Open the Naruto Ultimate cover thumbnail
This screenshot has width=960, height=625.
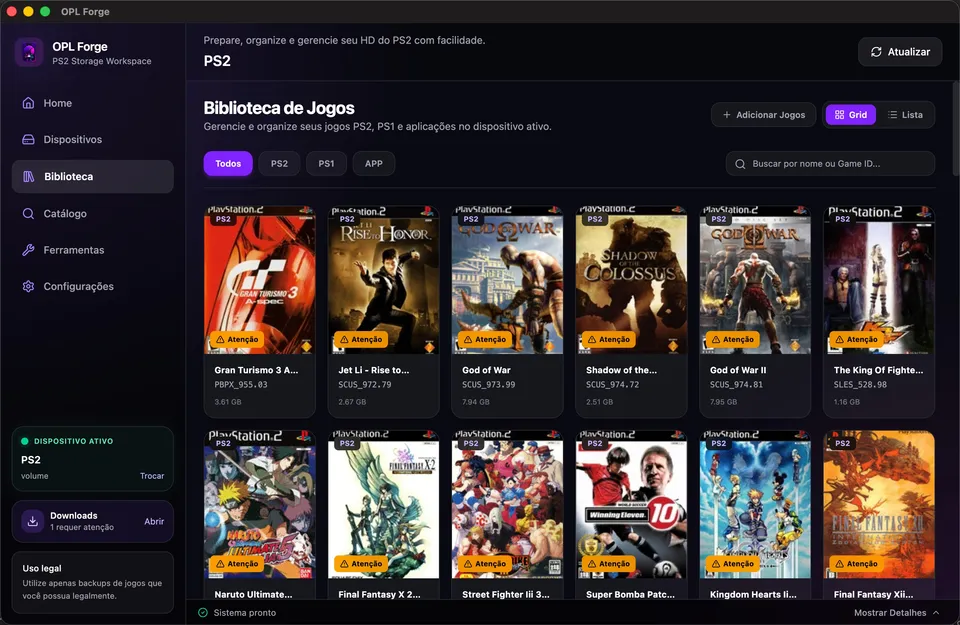[x=260, y=504]
